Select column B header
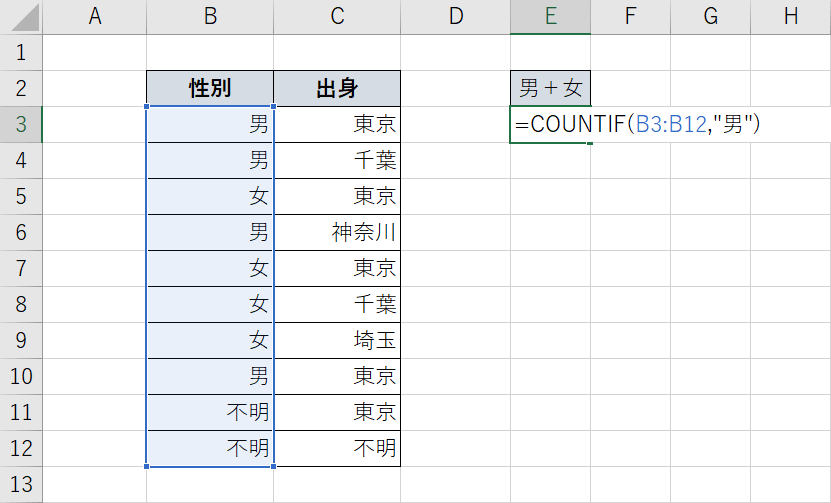This screenshot has height=503, width=831. [x=210, y=16]
